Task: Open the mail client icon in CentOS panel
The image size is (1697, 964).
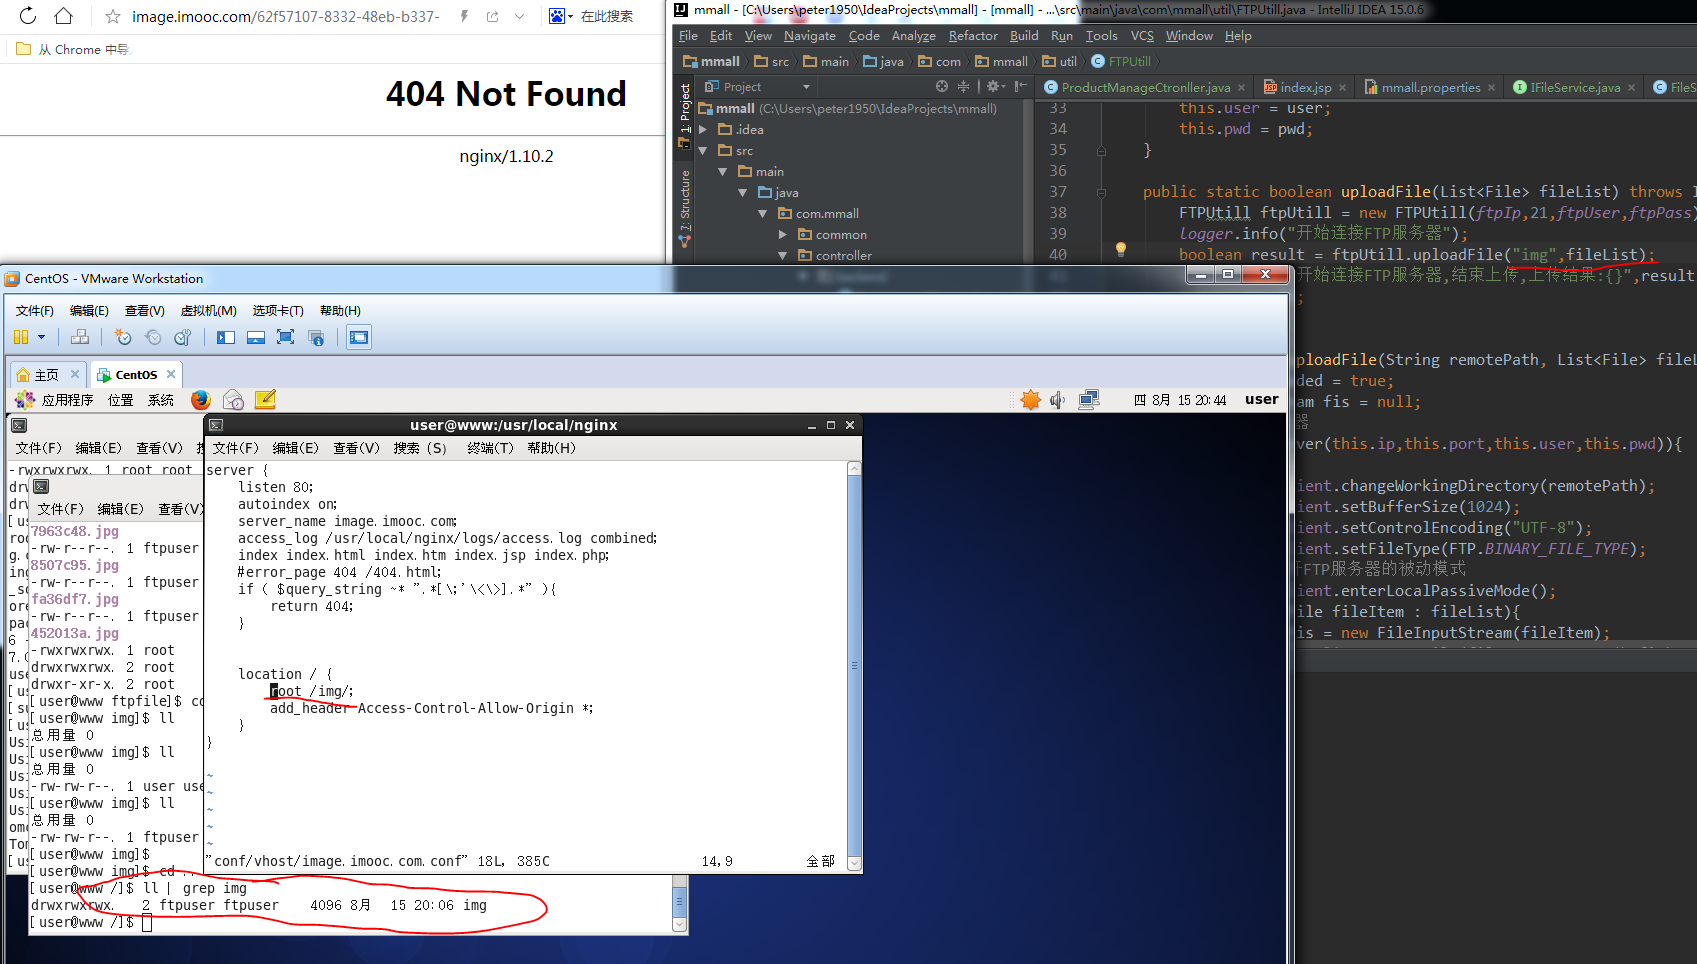Action: coord(233,400)
